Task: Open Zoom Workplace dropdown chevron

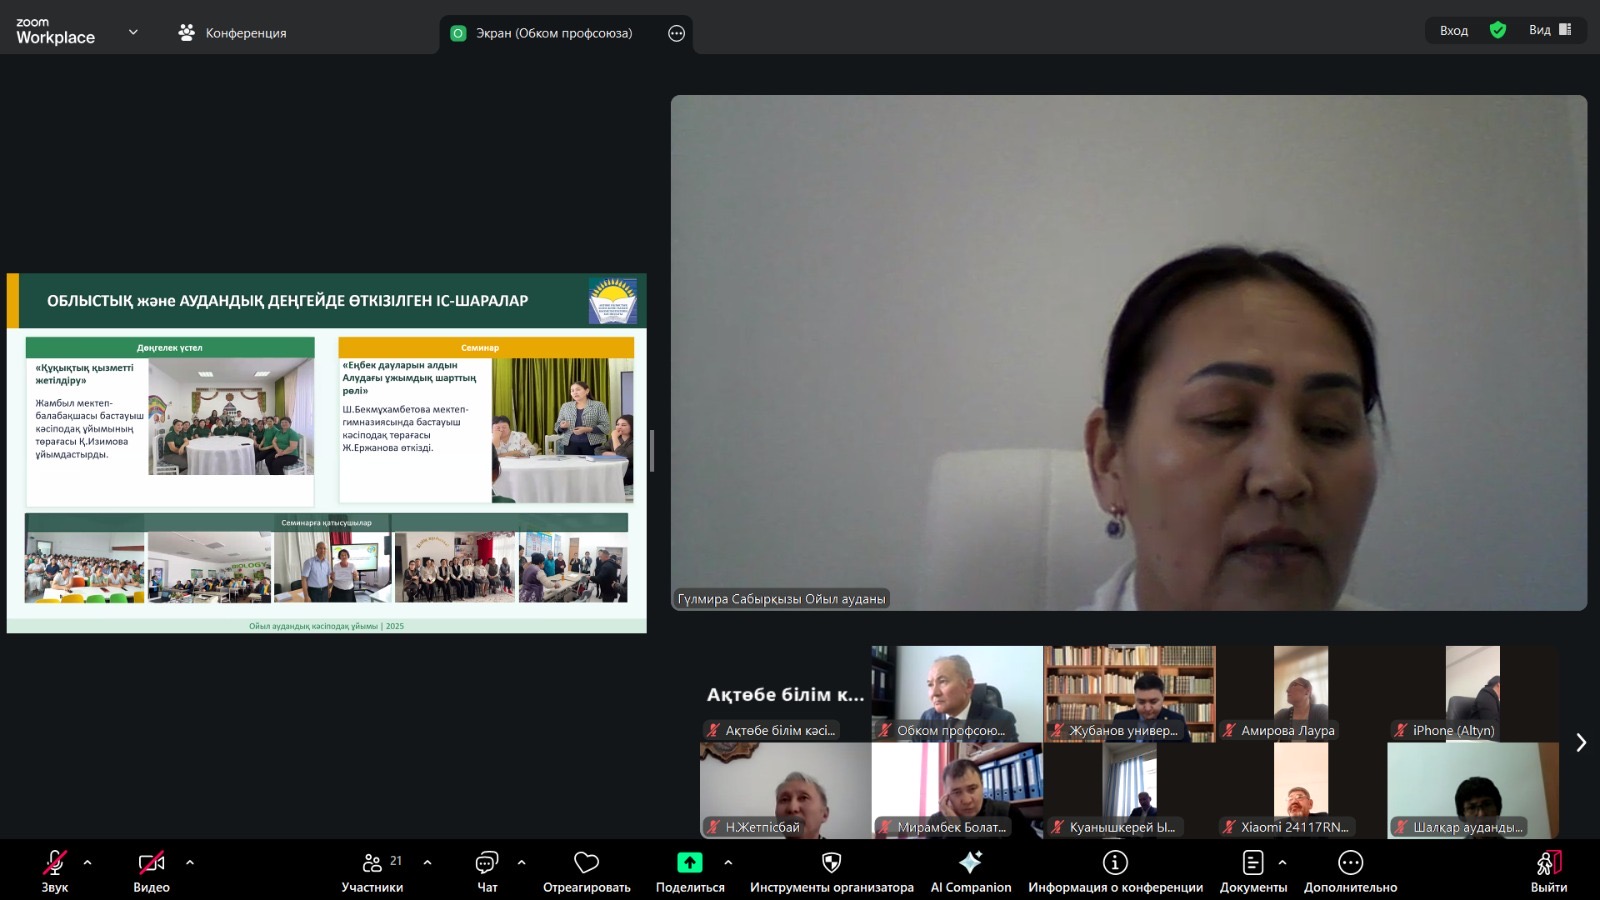Action: point(133,32)
